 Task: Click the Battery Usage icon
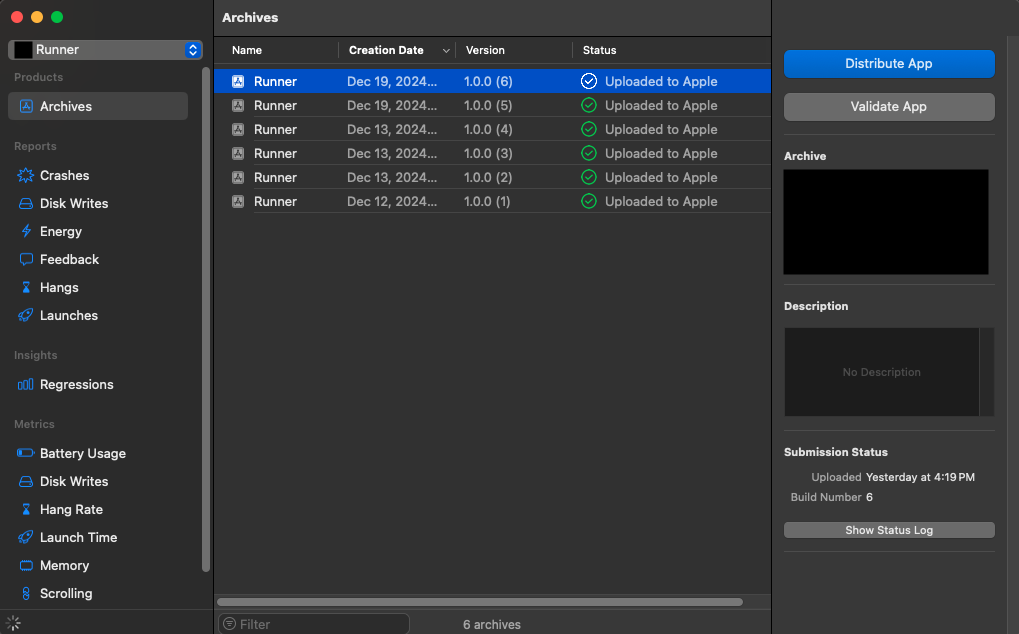(x=26, y=453)
